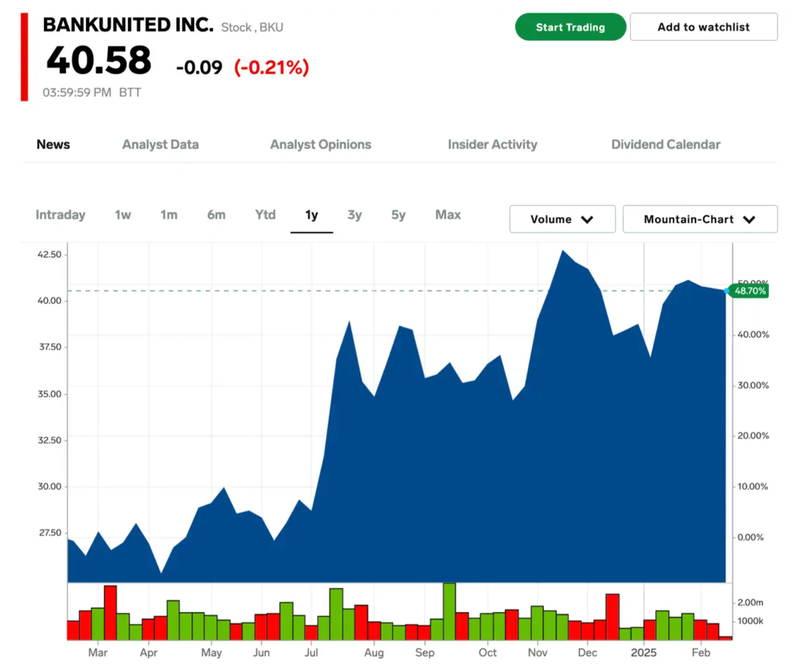Add stock to watchlist
This screenshot has width=800, height=670.
(703, 27)
